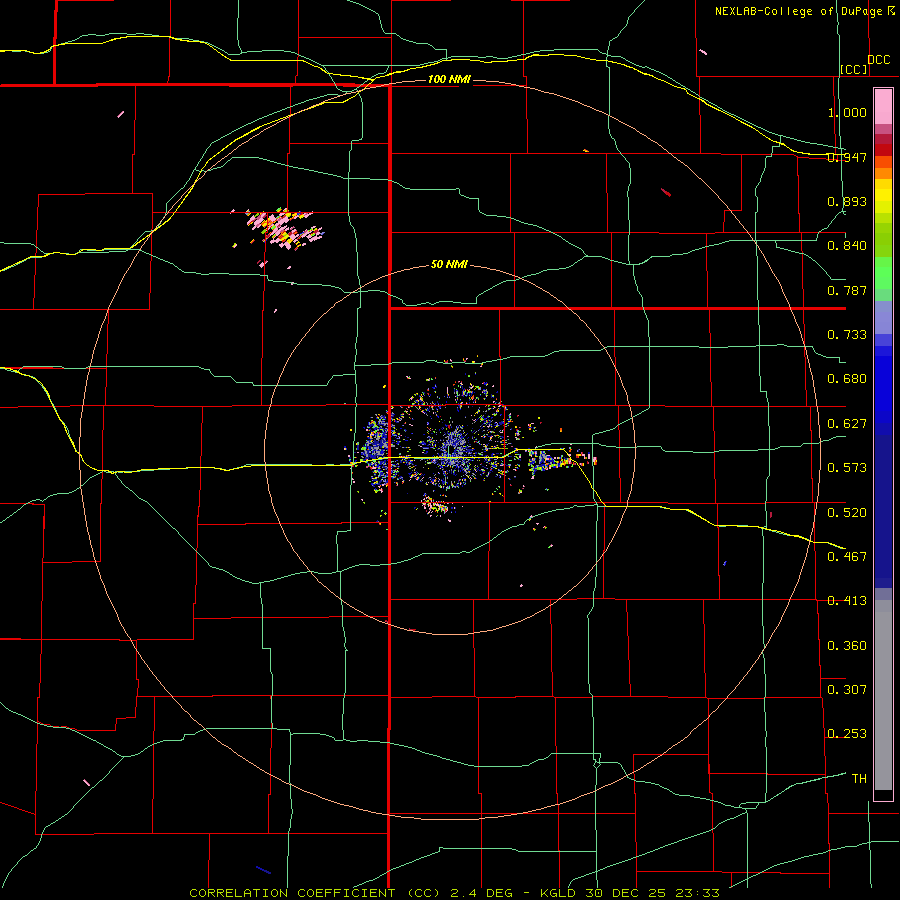This screenshot has height=900, width=900.
Task: Pick the red segment of the color bar
Action: pyautogui.click(x=883, y=150)
